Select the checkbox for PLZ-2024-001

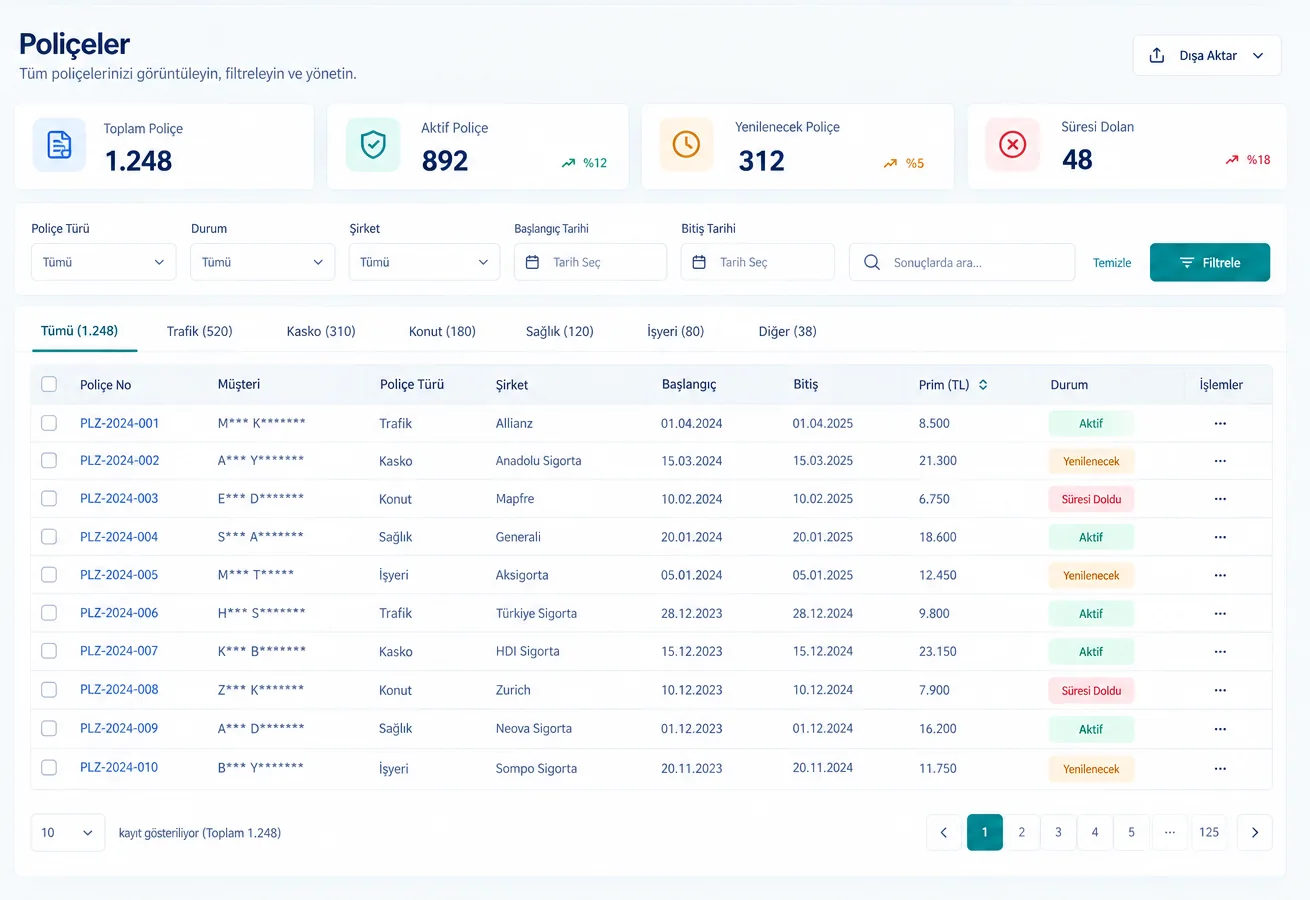click(49, 423)
